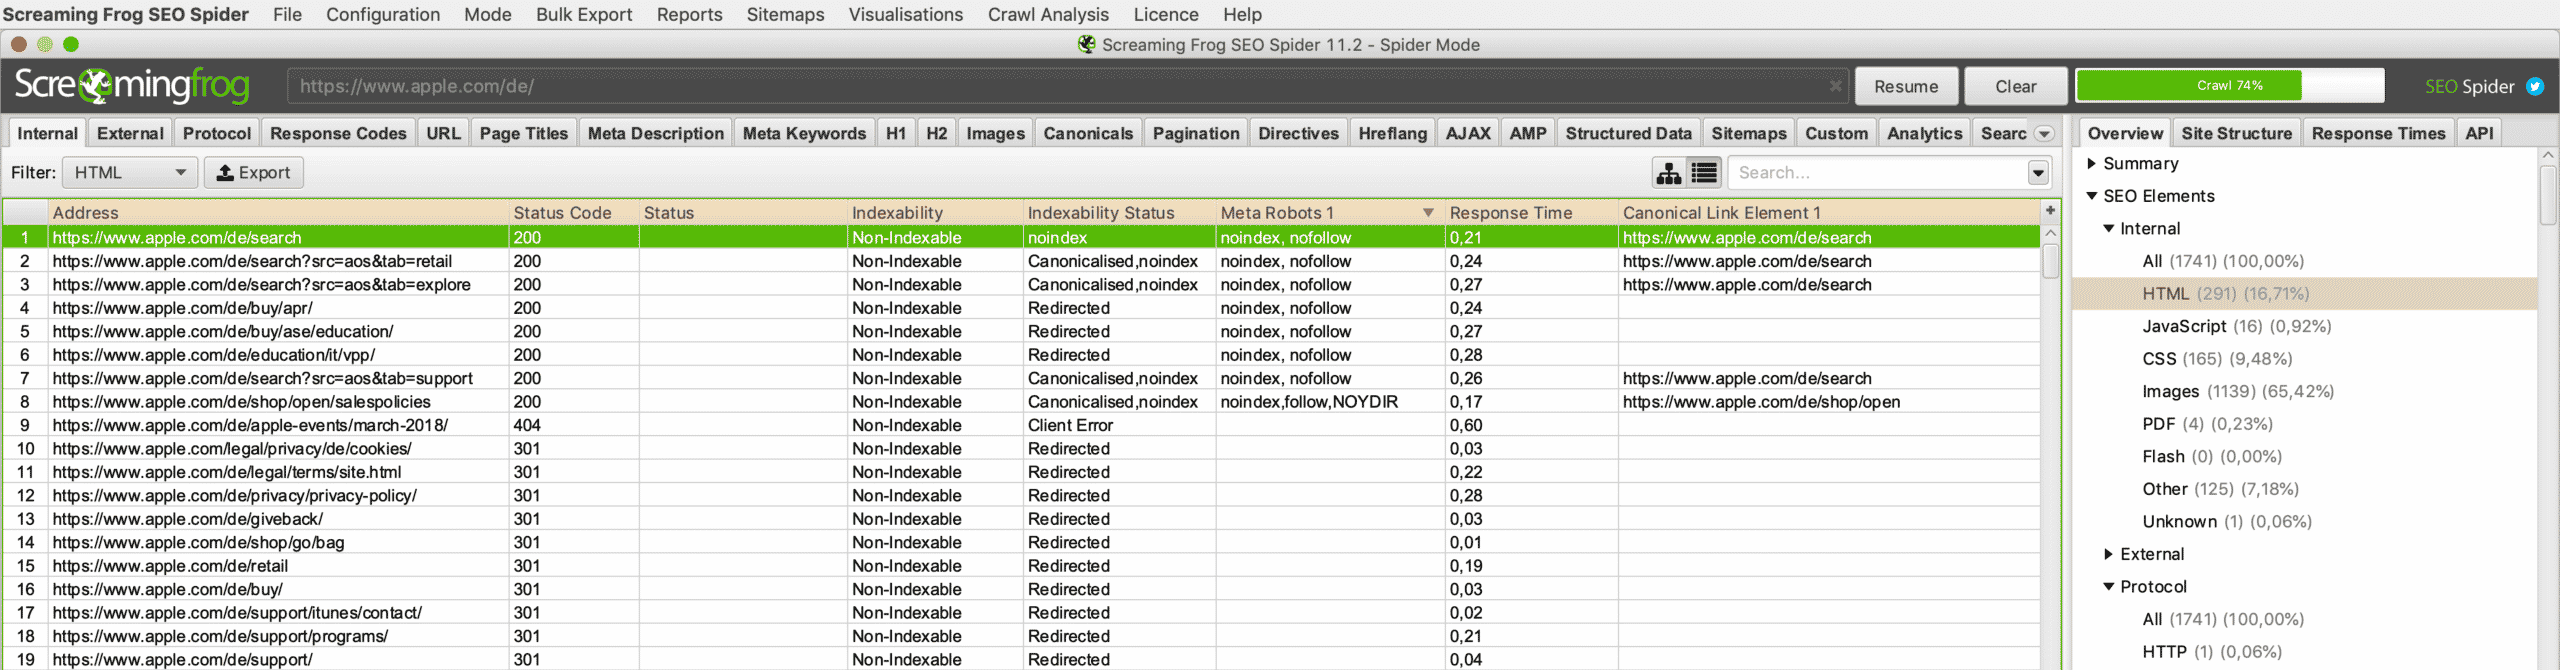Open the search box options dropdown
2560x670 pixels.
2038,173
